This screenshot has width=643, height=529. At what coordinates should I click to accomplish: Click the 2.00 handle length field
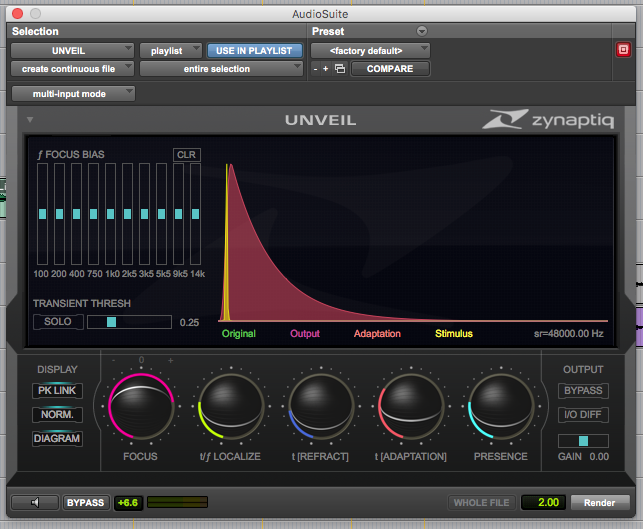pos(543,502)
